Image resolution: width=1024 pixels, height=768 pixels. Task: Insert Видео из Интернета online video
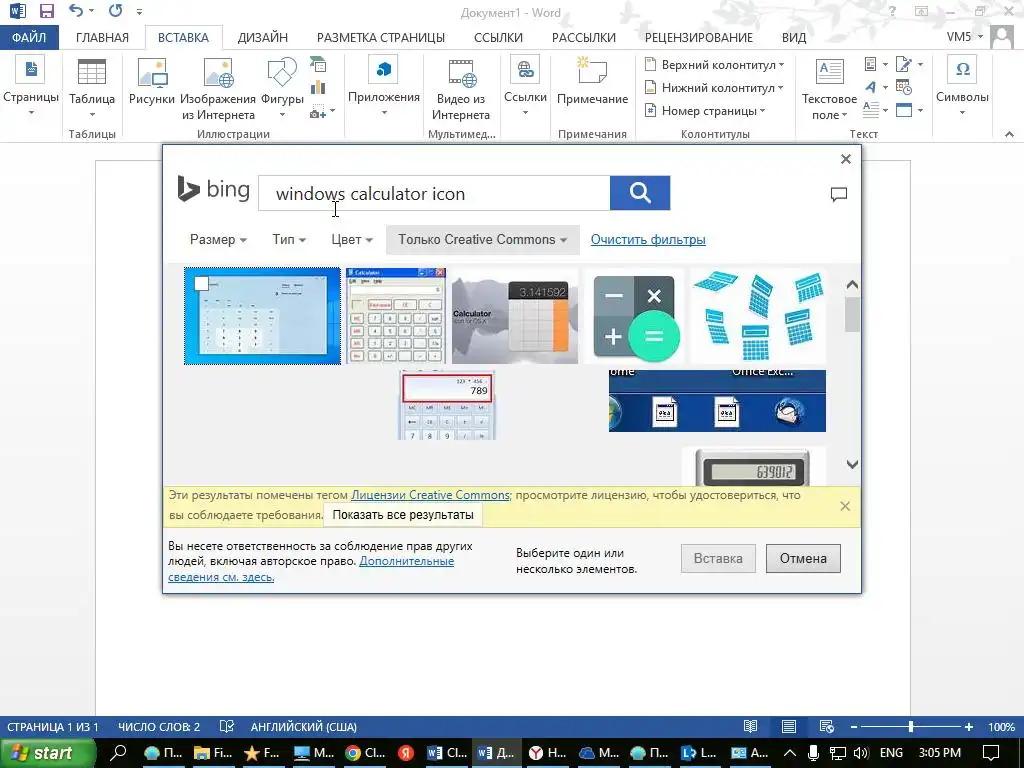460,89
